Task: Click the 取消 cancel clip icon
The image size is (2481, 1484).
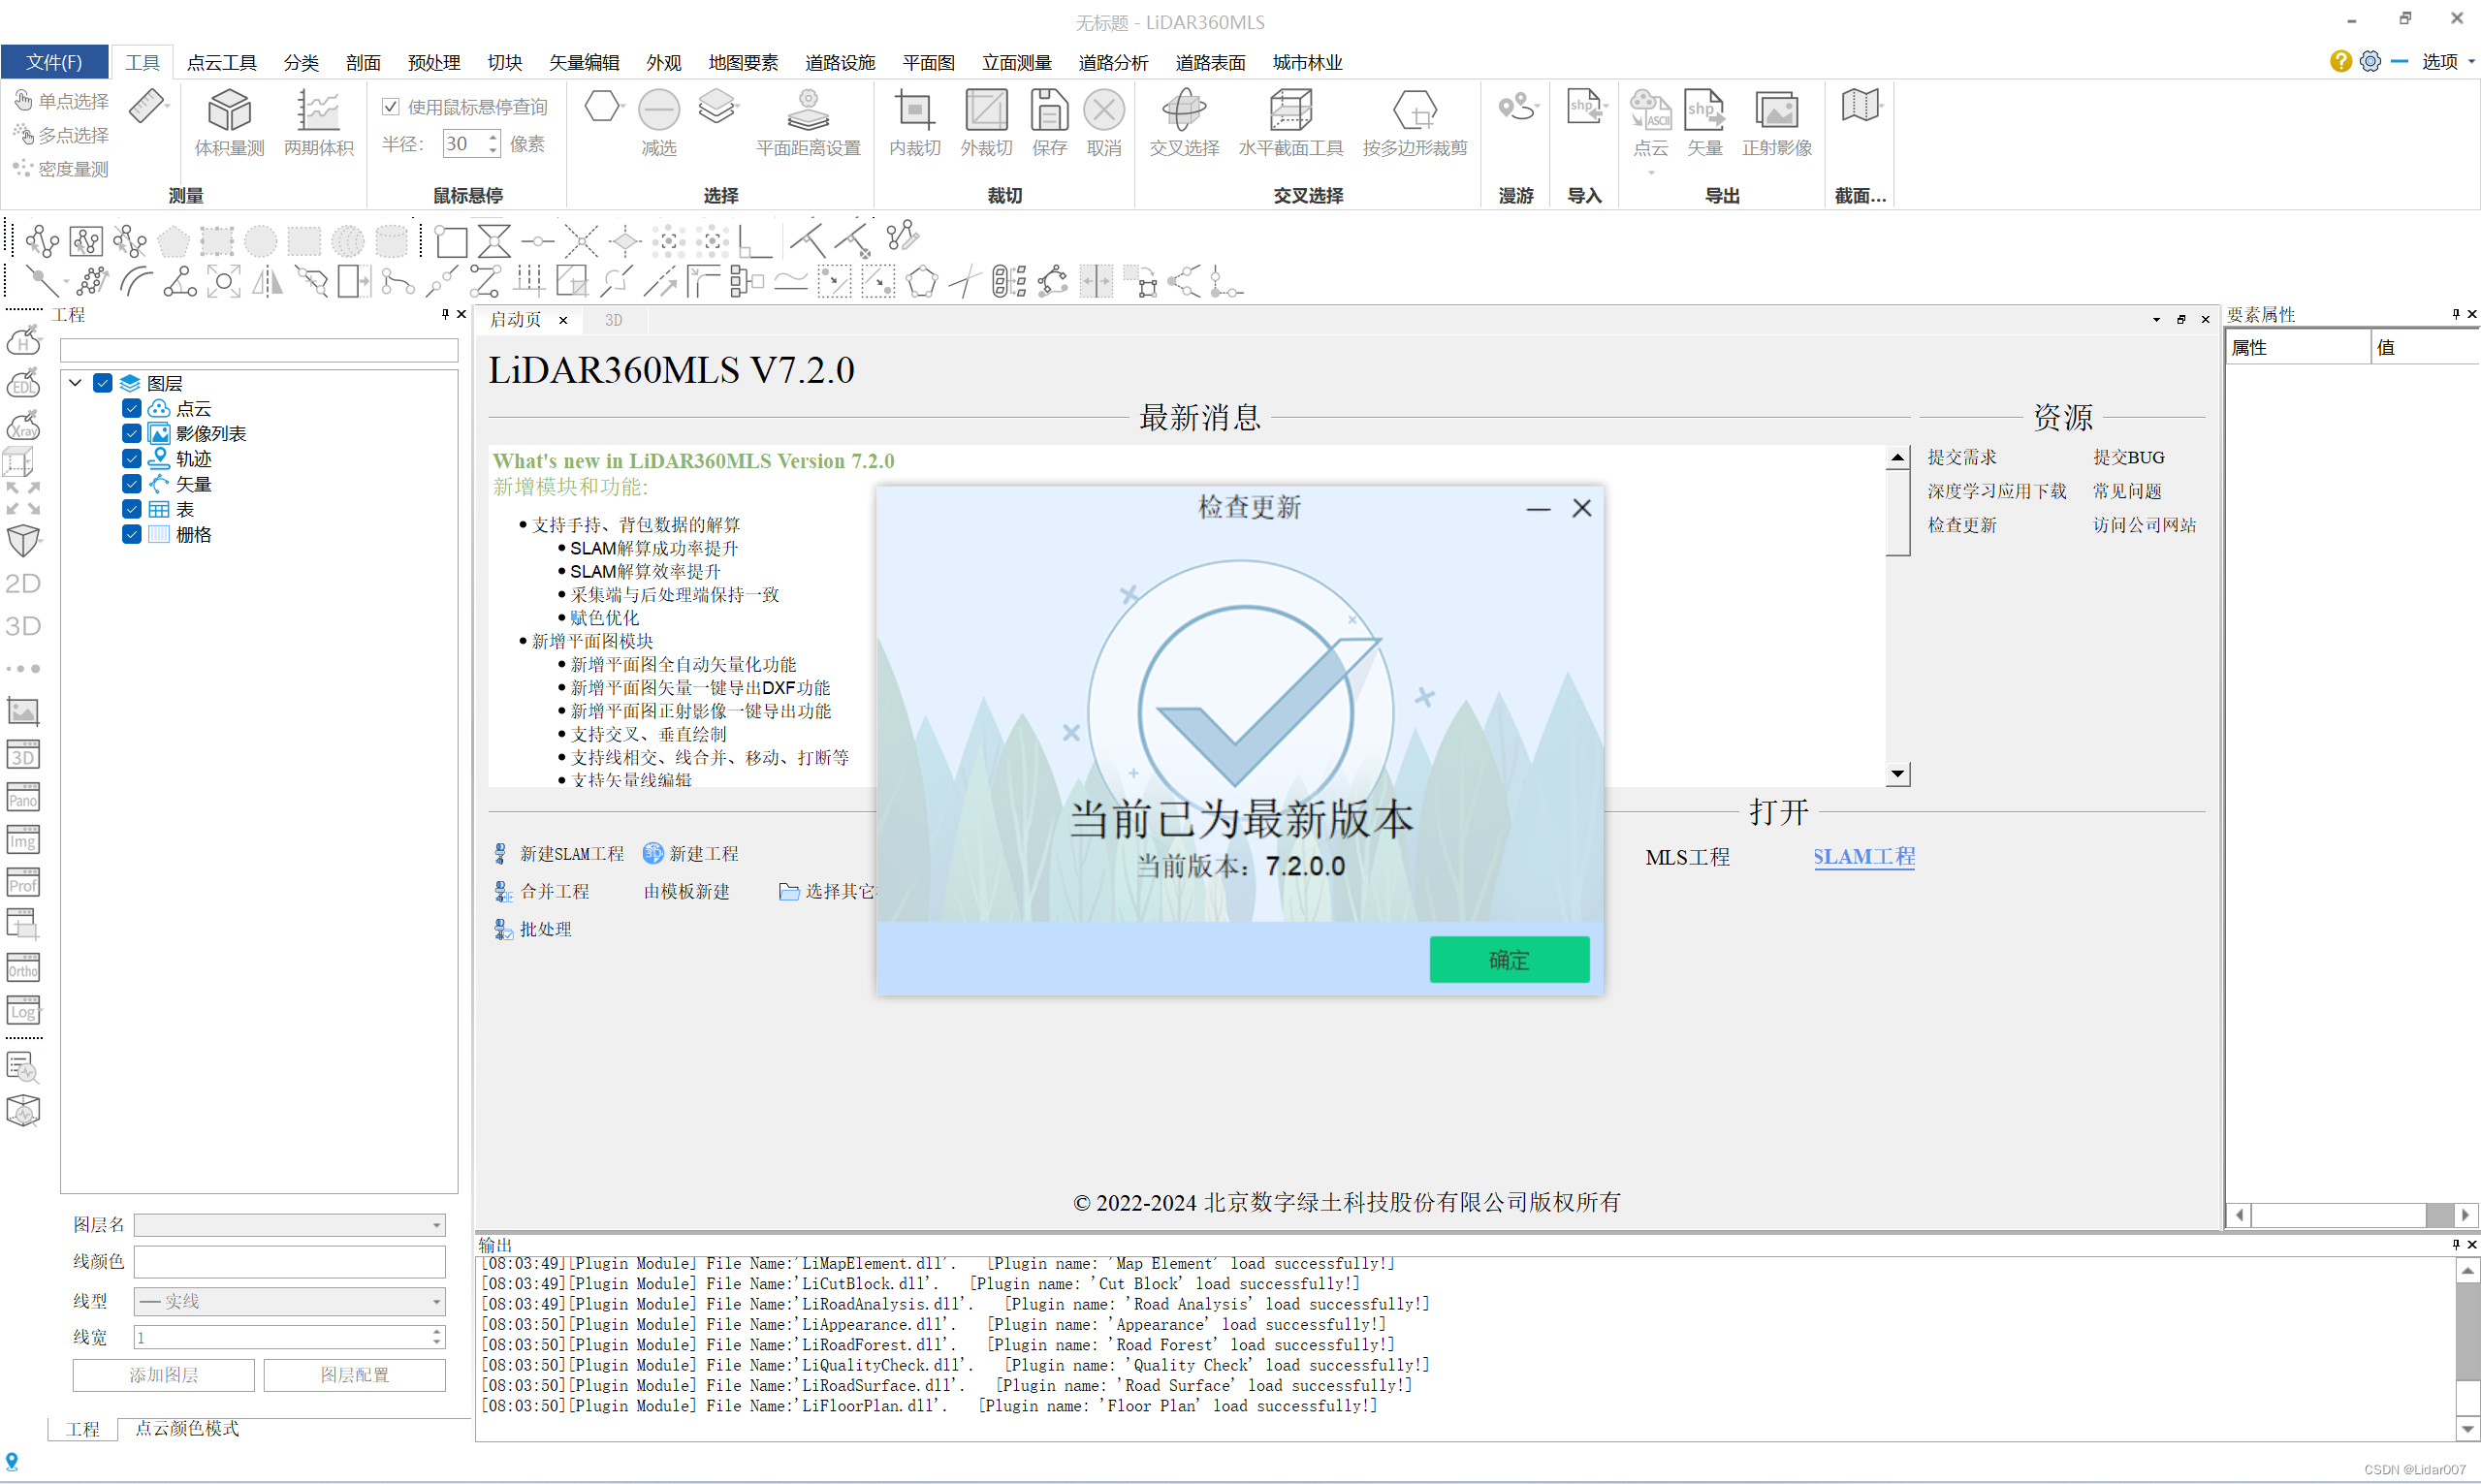Action: pyautogui.click(x=1104, y=123)
